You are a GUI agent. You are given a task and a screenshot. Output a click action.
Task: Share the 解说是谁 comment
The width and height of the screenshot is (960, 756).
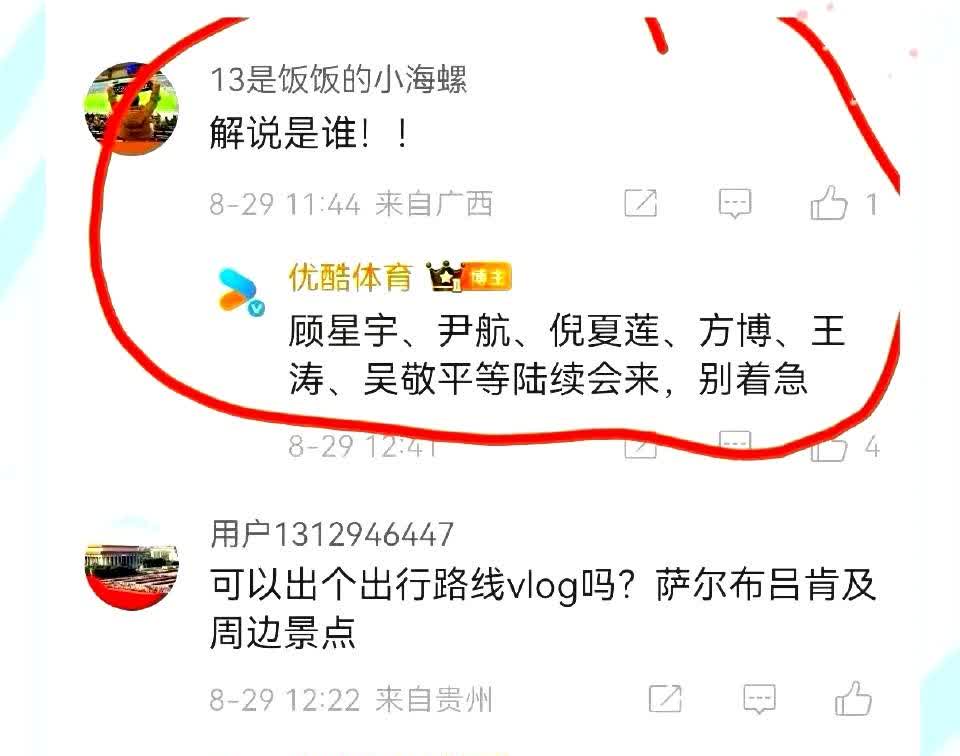[x=640, y=203]
